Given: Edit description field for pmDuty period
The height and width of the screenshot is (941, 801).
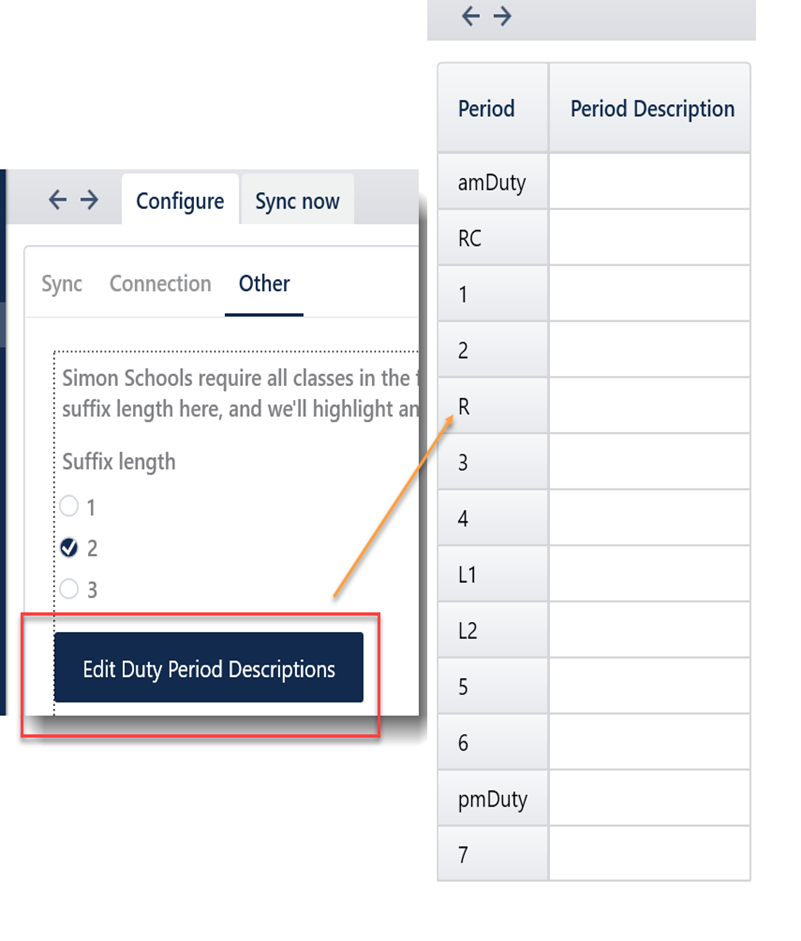Looking at the screenshot, I should [649, 798].
